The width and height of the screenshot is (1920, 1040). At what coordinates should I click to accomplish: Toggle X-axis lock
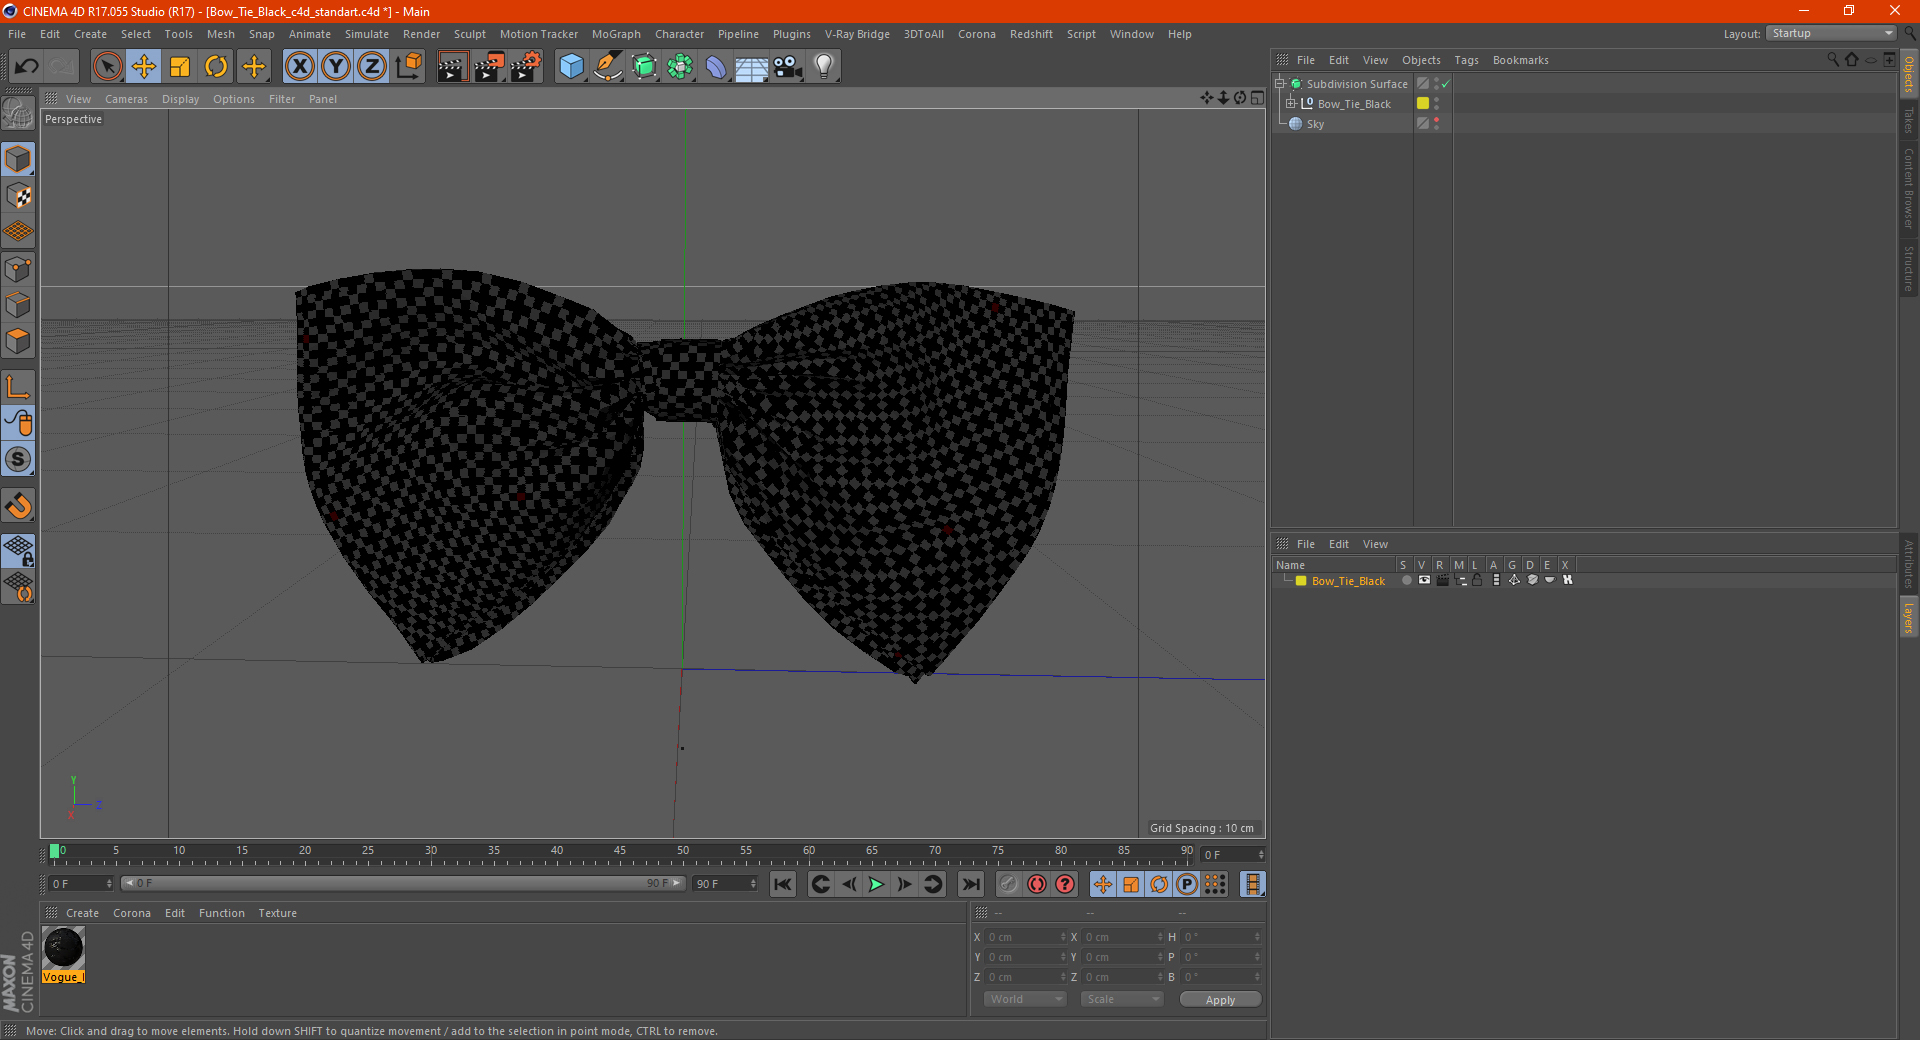tap(299, 67)
